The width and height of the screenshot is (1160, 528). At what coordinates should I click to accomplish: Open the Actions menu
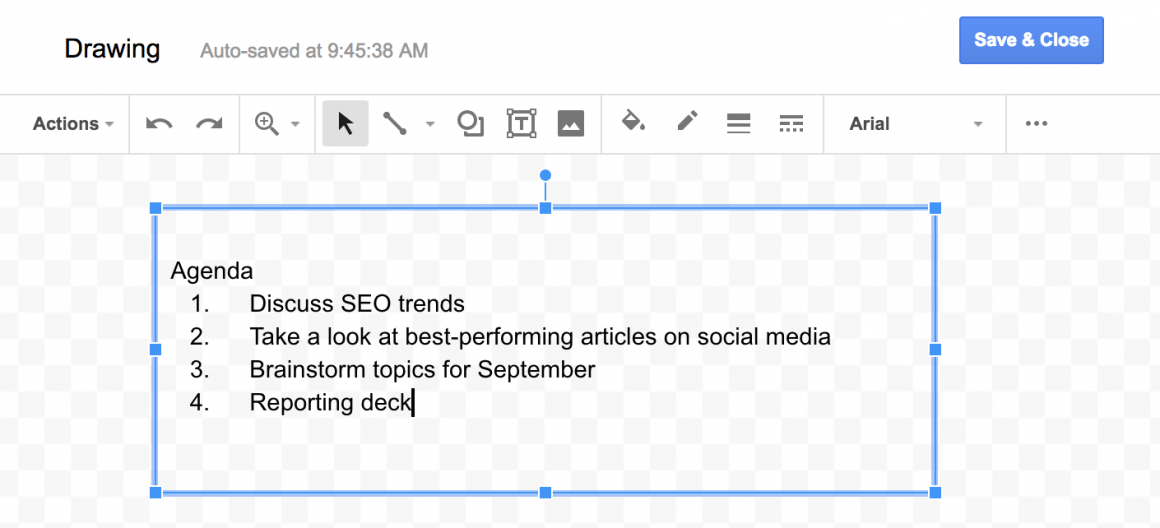[x=73, y=123]
